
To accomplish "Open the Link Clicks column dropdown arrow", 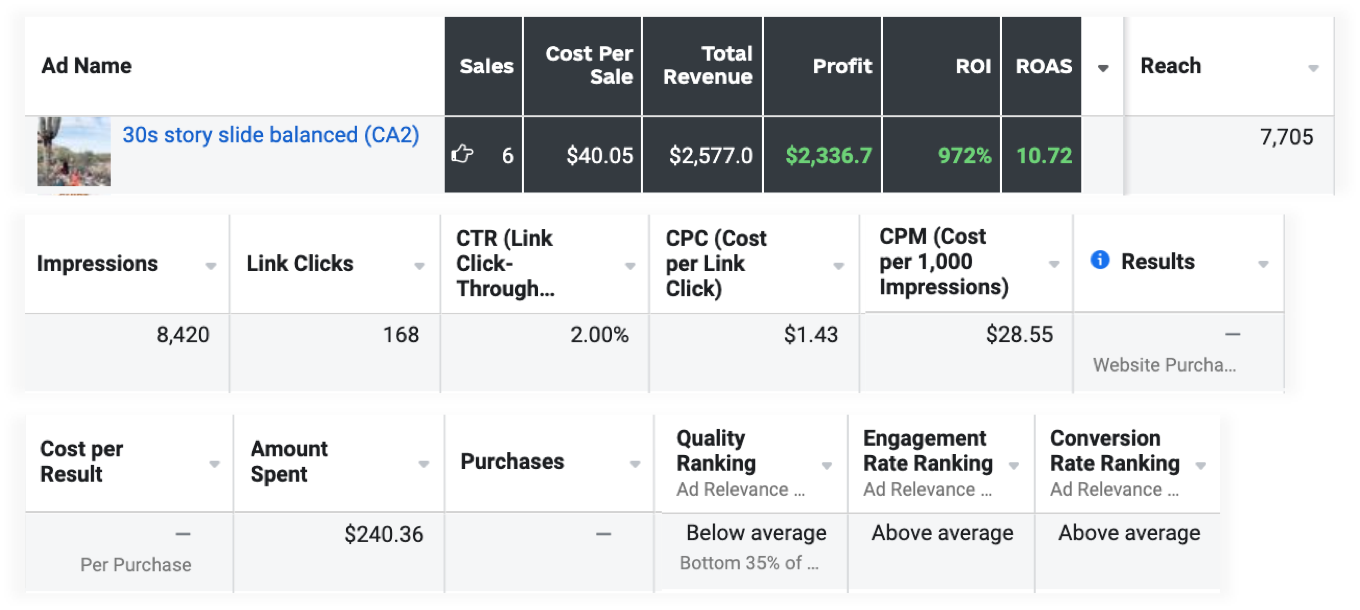I will (x=421, y=266).
